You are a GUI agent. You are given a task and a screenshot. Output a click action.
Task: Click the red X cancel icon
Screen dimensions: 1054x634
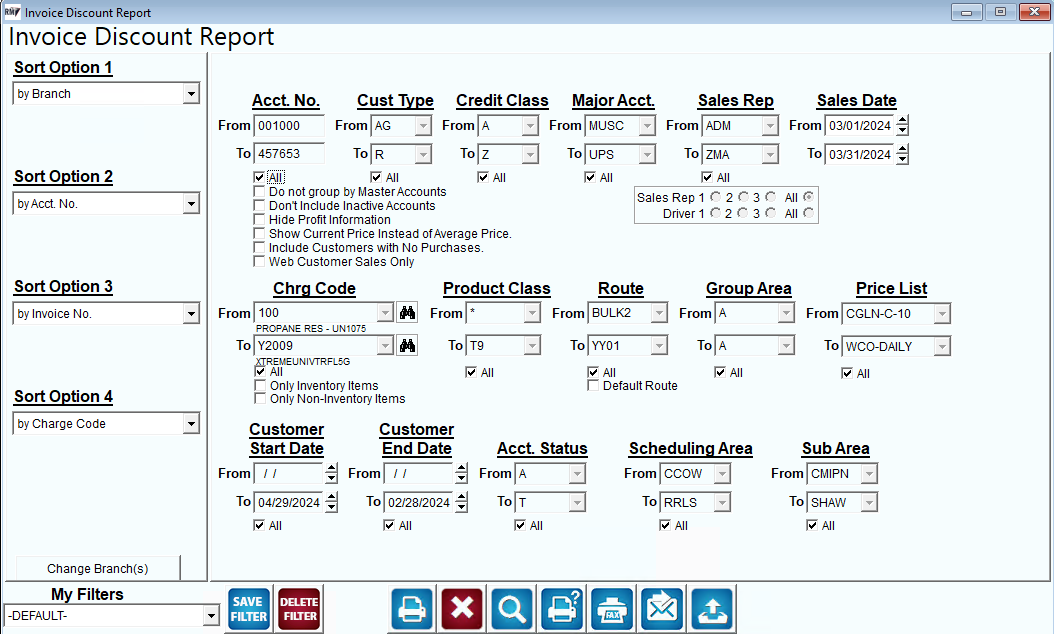click(x=462, y=609)
